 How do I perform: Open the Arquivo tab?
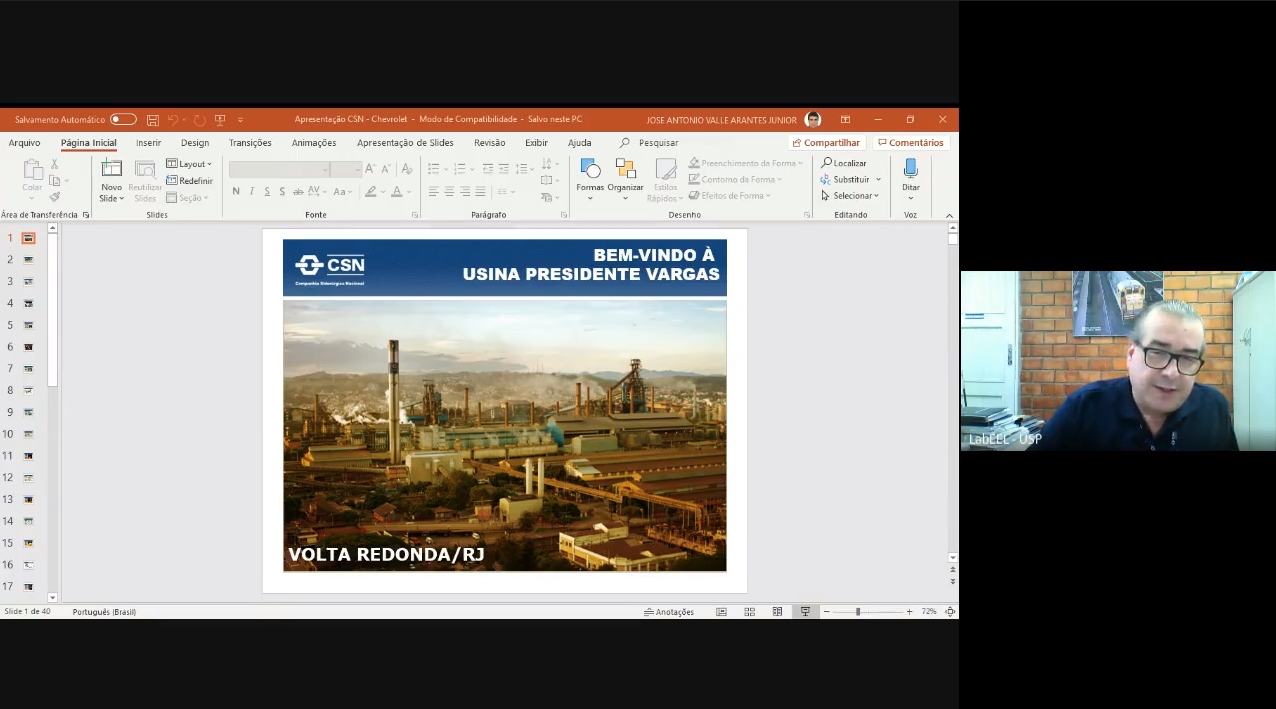(24, 143)
